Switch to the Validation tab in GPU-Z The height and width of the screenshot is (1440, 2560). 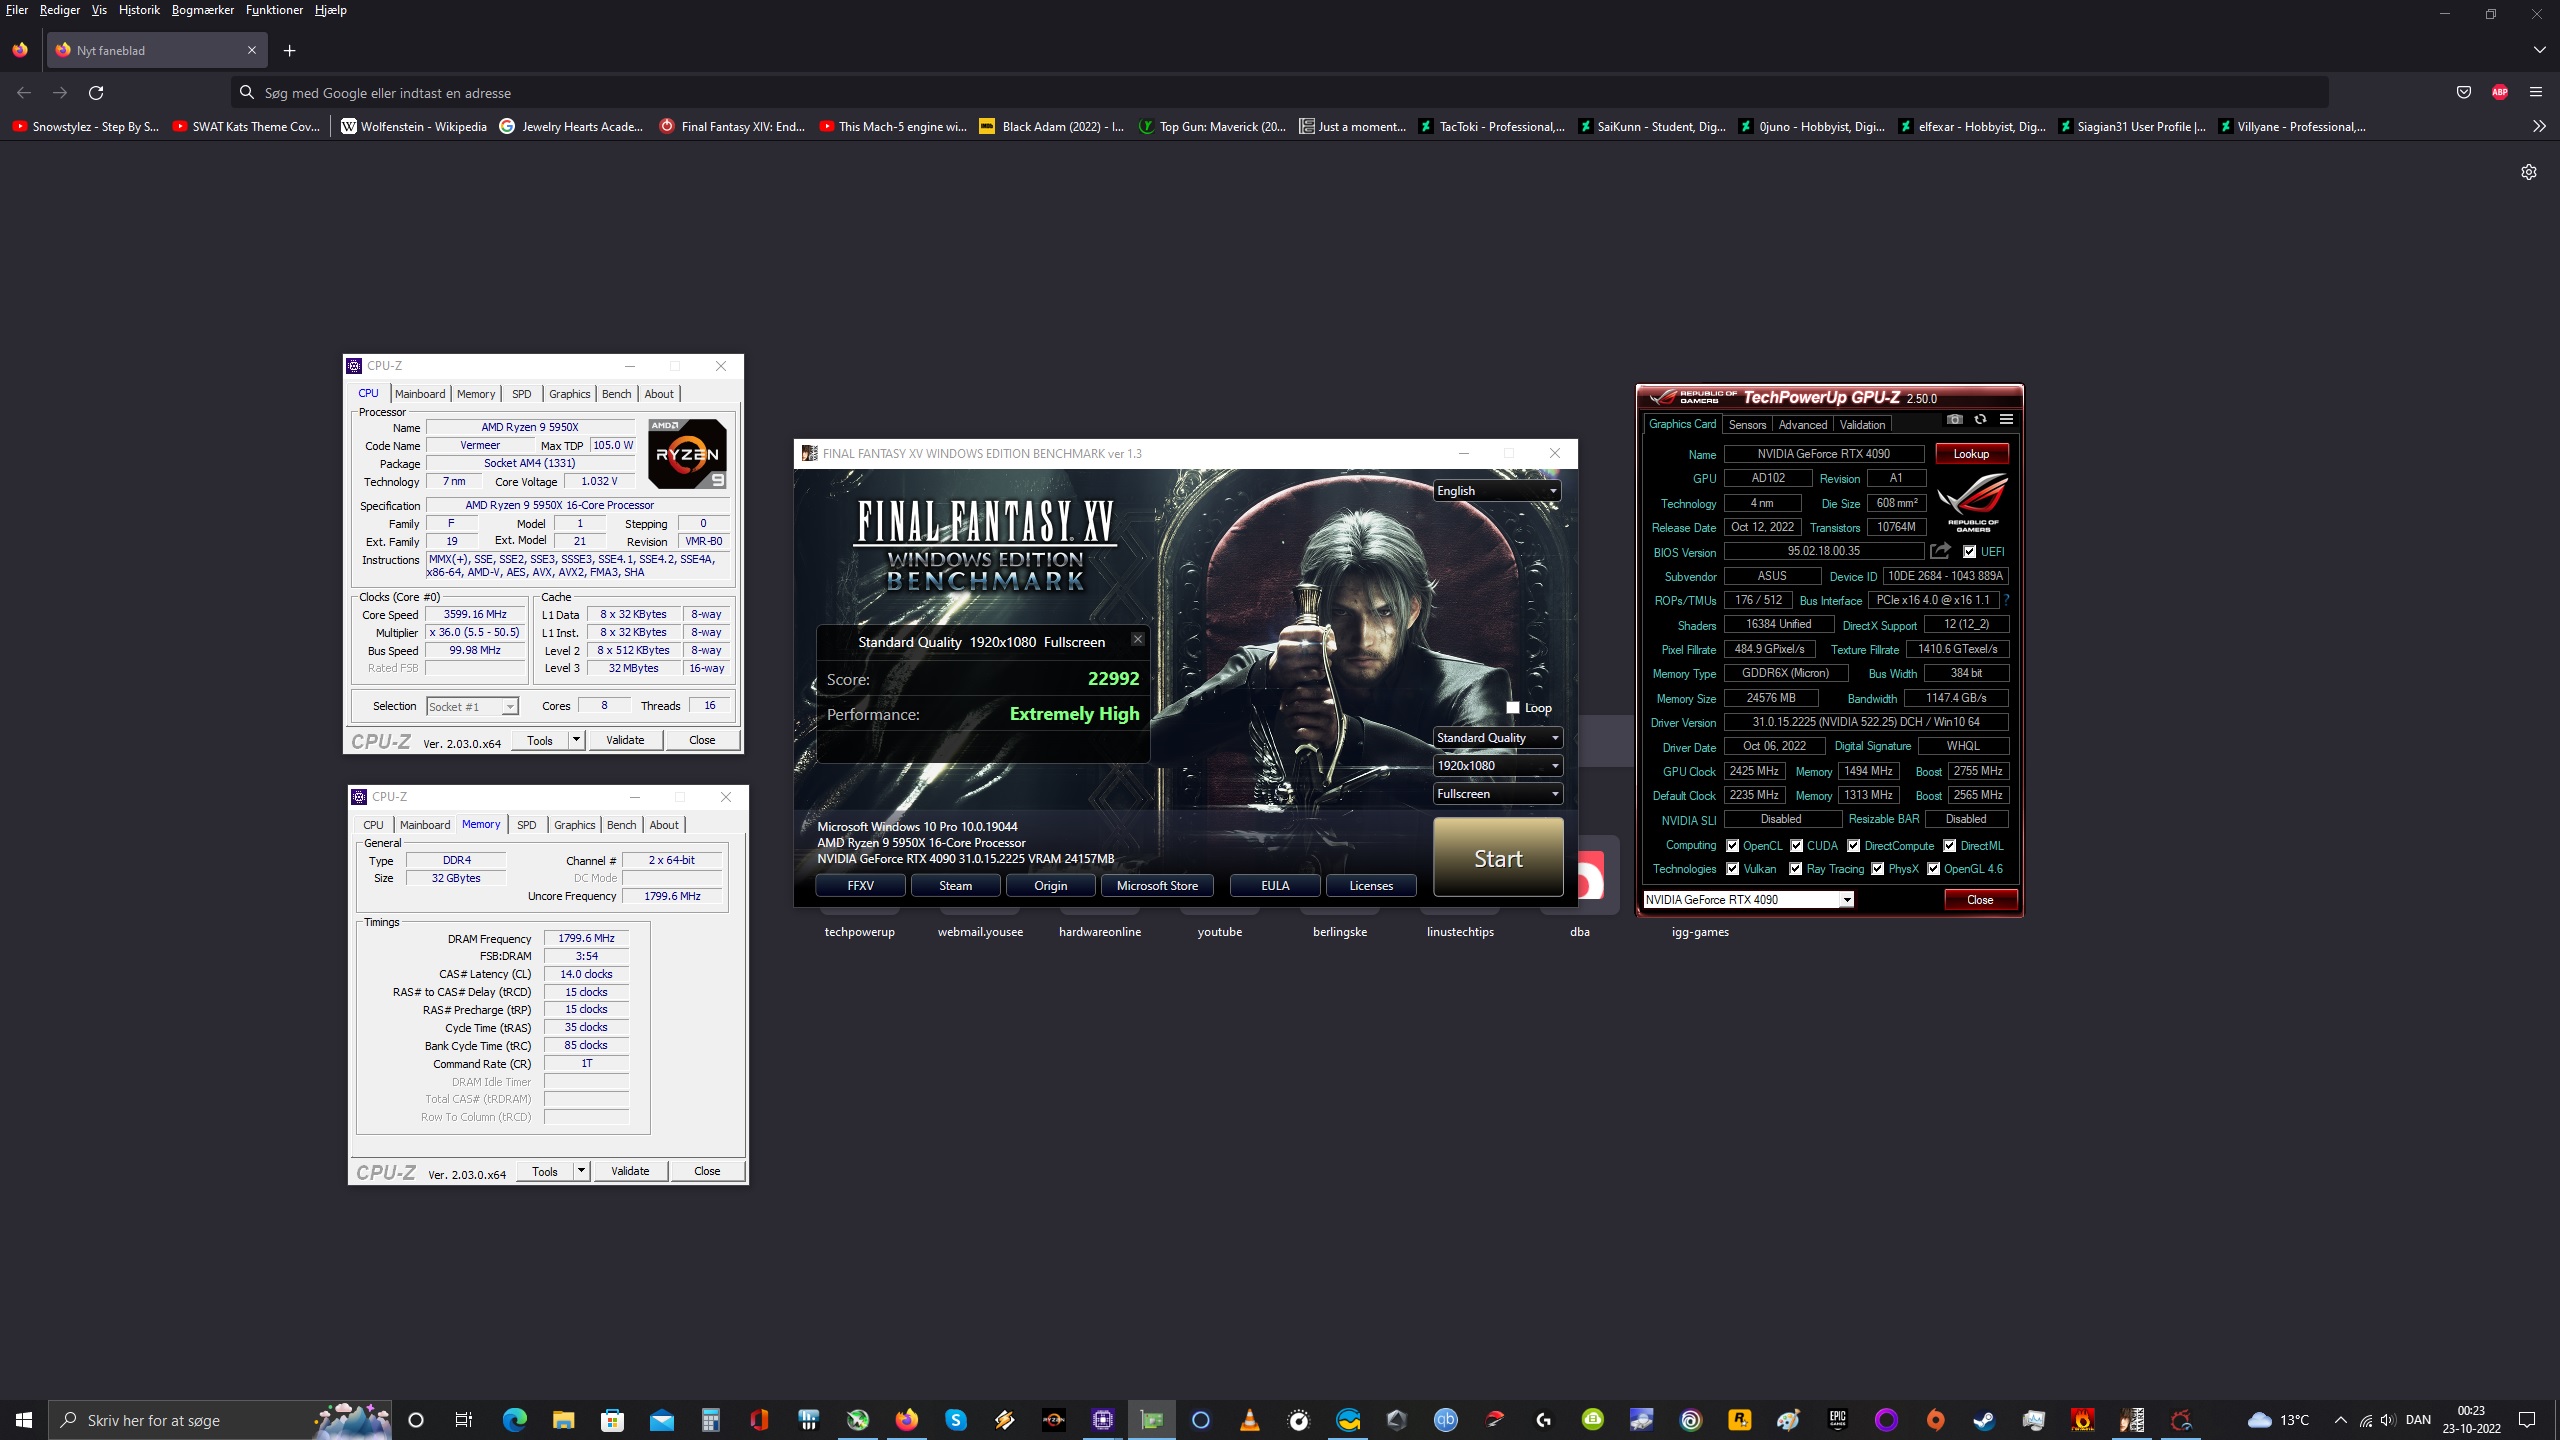[1862, 425]
